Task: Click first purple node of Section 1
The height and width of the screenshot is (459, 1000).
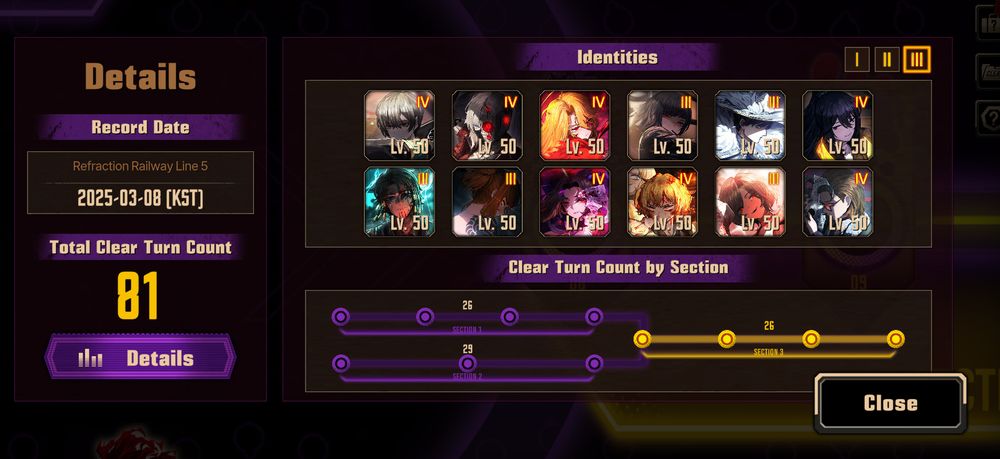Action: [341, 316]
